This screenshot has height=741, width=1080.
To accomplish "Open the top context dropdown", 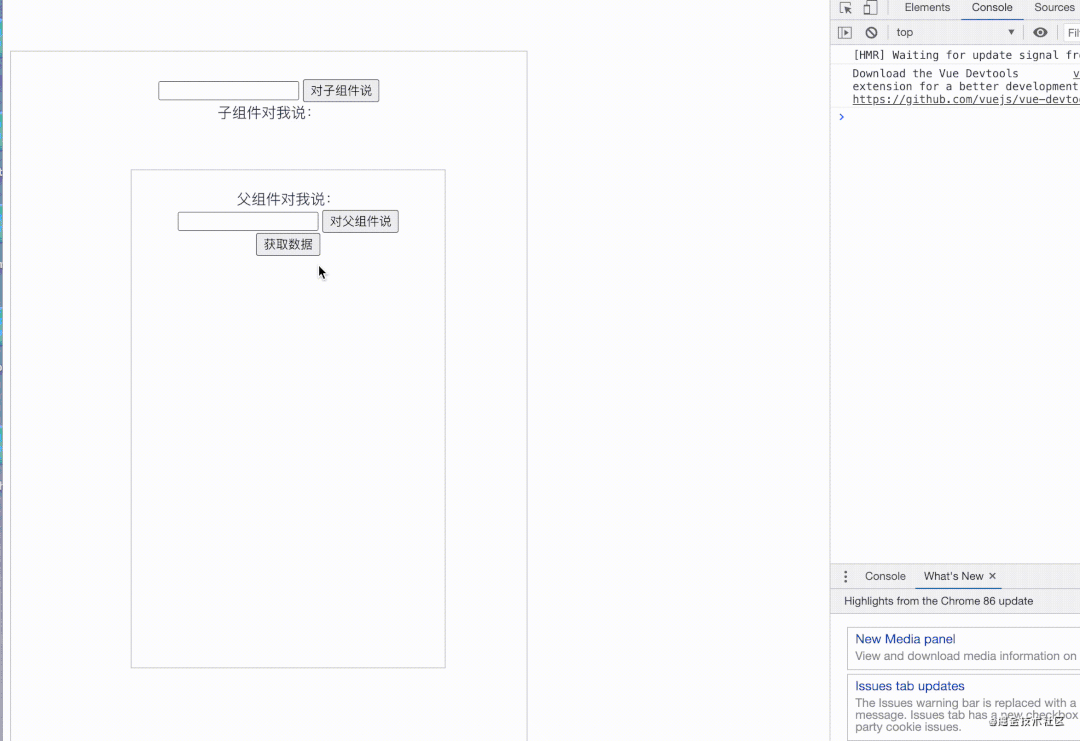I will 954,33.
